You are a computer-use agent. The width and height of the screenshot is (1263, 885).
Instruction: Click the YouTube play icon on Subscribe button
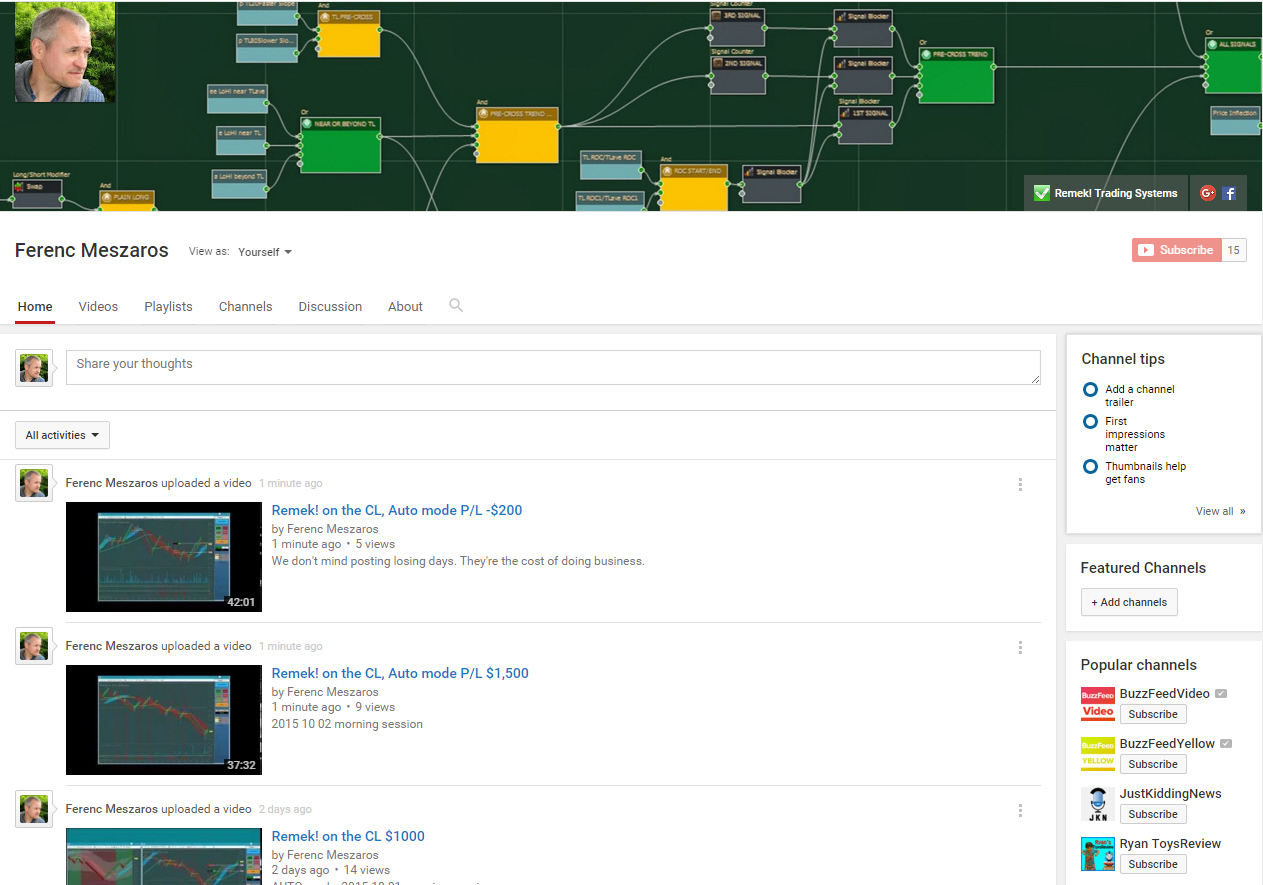coord(1146,250)
